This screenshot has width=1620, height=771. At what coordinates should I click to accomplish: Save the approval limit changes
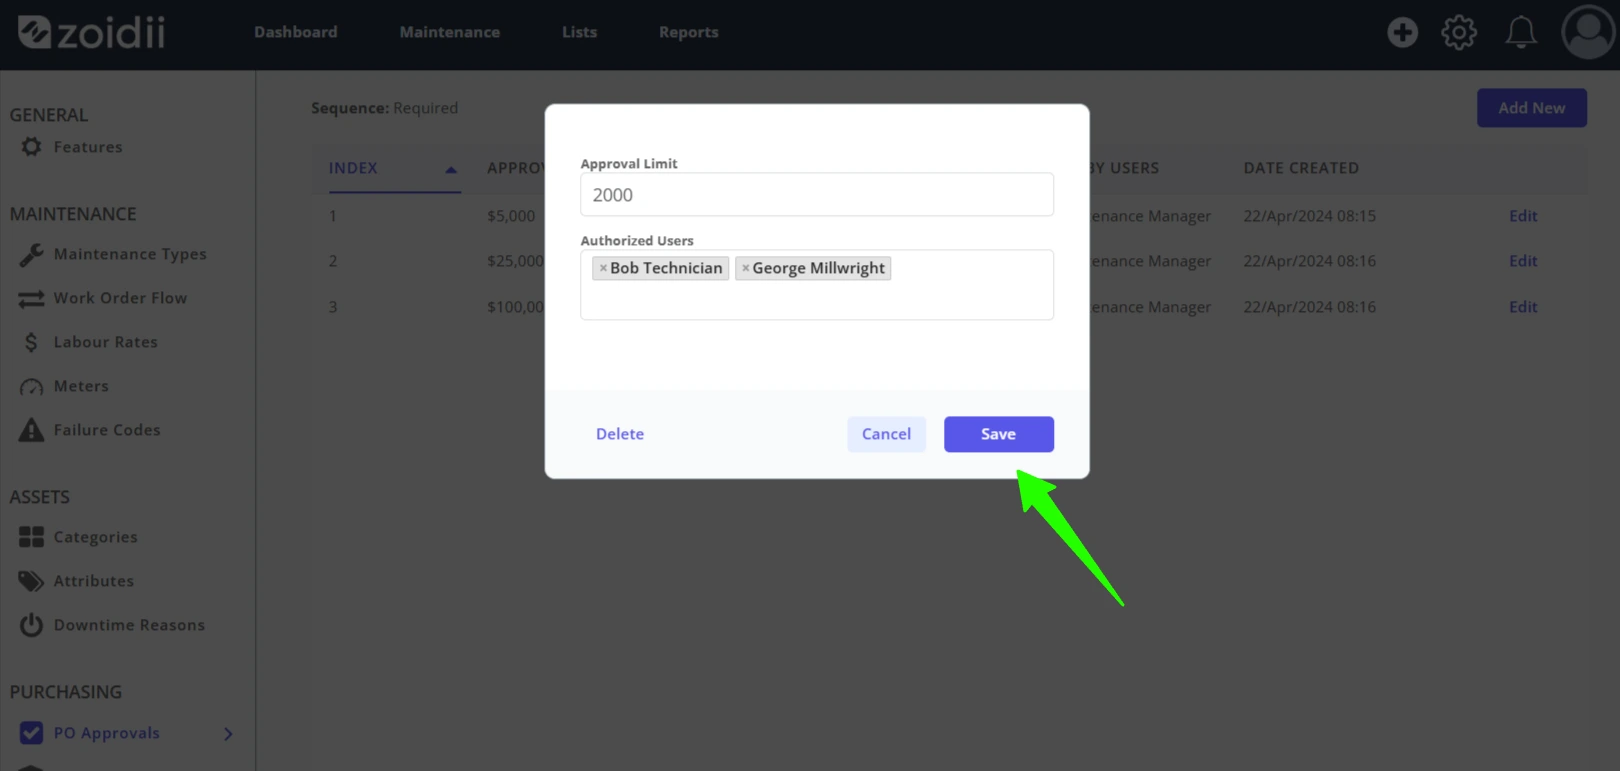click(999, 434)
